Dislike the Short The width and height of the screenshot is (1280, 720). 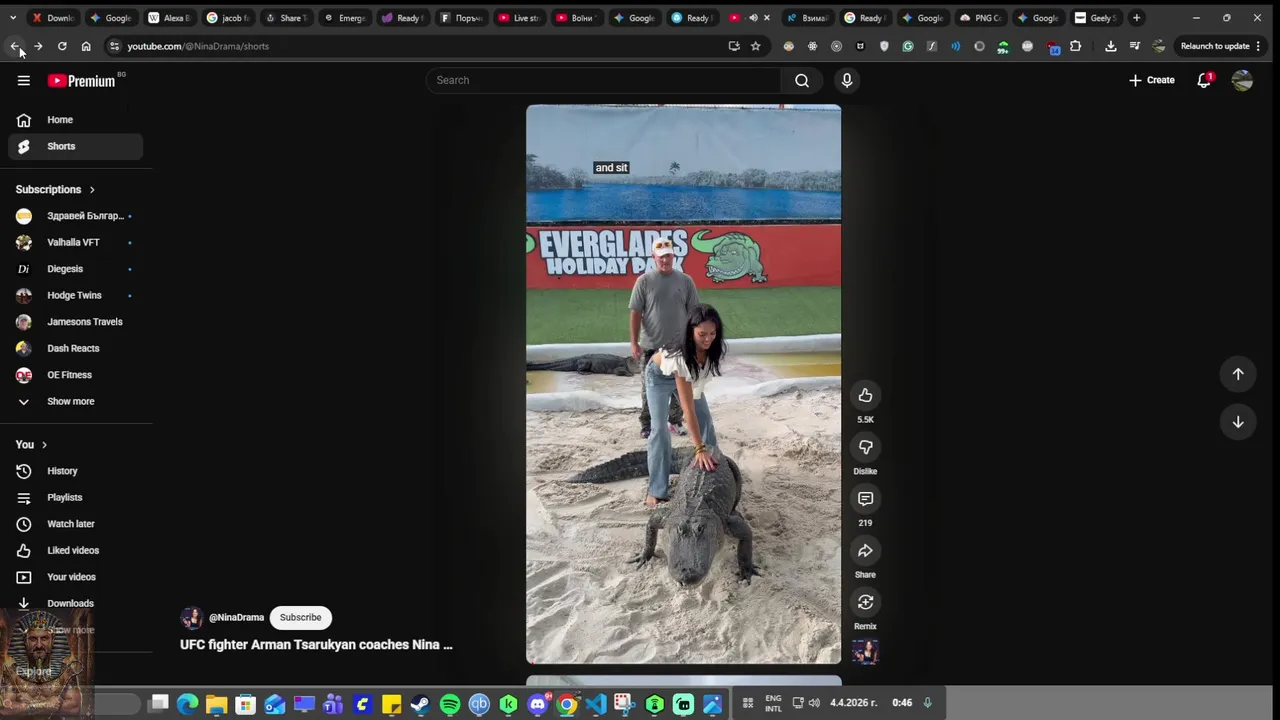865,447
